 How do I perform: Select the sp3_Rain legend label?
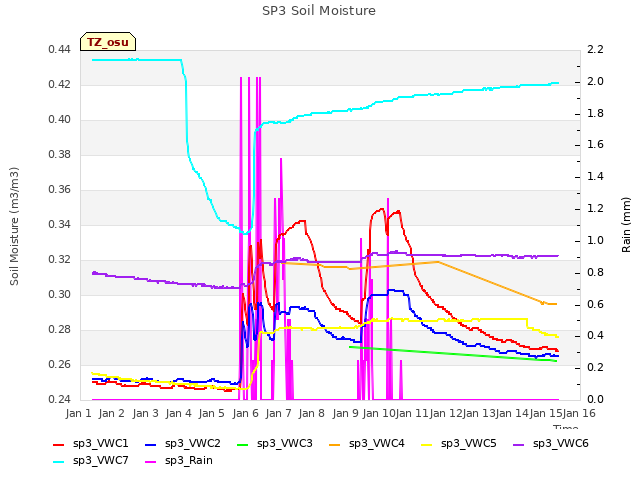(189, 461)
